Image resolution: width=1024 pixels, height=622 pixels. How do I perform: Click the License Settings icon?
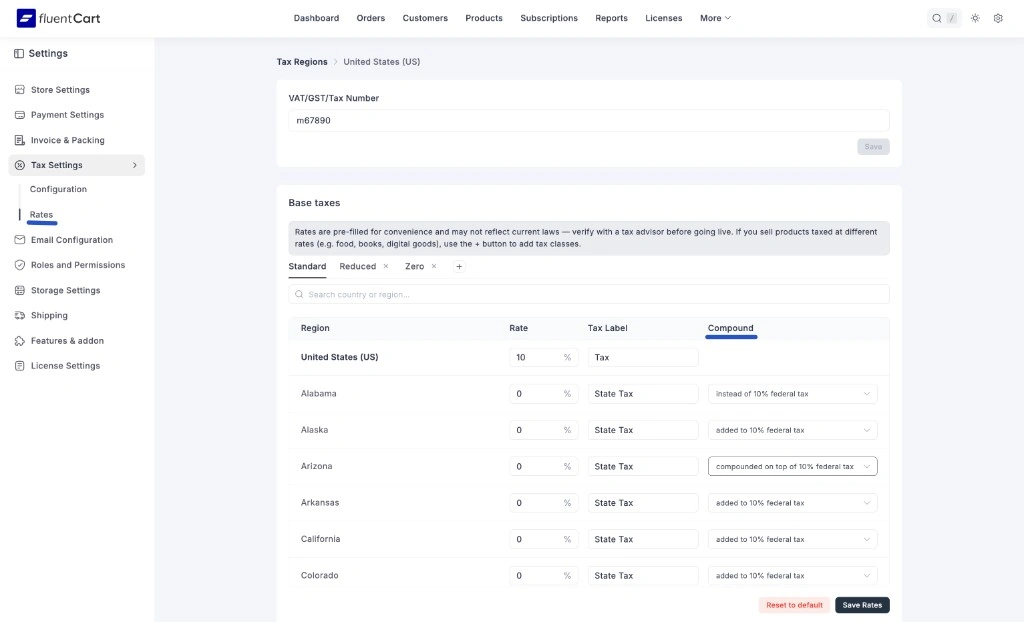(20, 366)
